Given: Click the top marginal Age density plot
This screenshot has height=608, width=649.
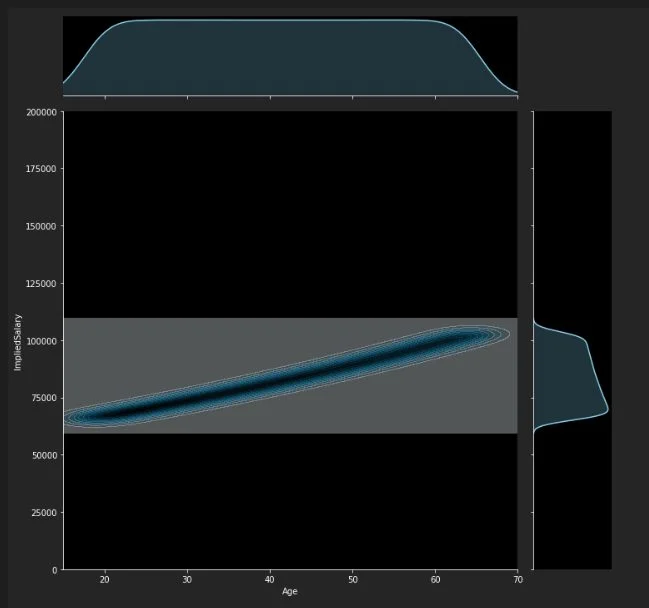Looking at the screenshot, I should (290, 58).
